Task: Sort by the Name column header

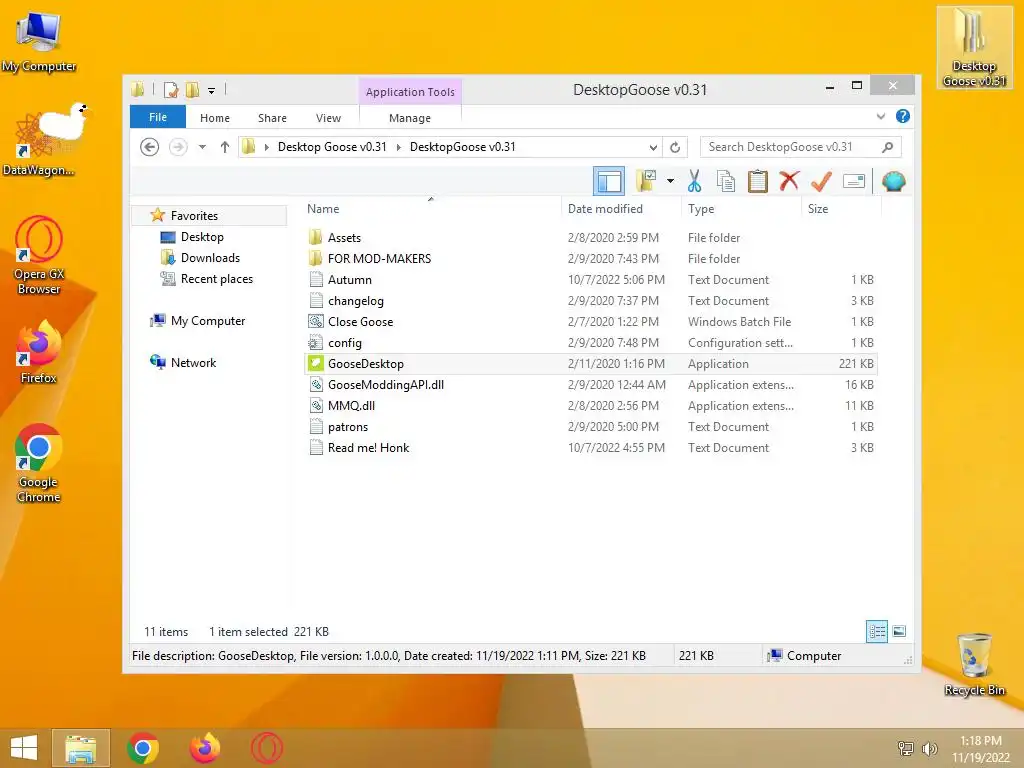Action: point(431,208)
